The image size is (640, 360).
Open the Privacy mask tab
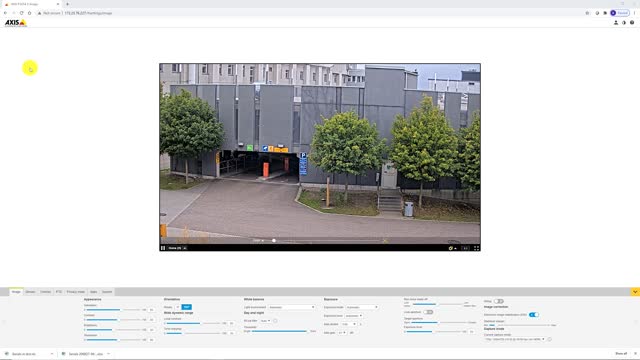[x=76, y=292]
